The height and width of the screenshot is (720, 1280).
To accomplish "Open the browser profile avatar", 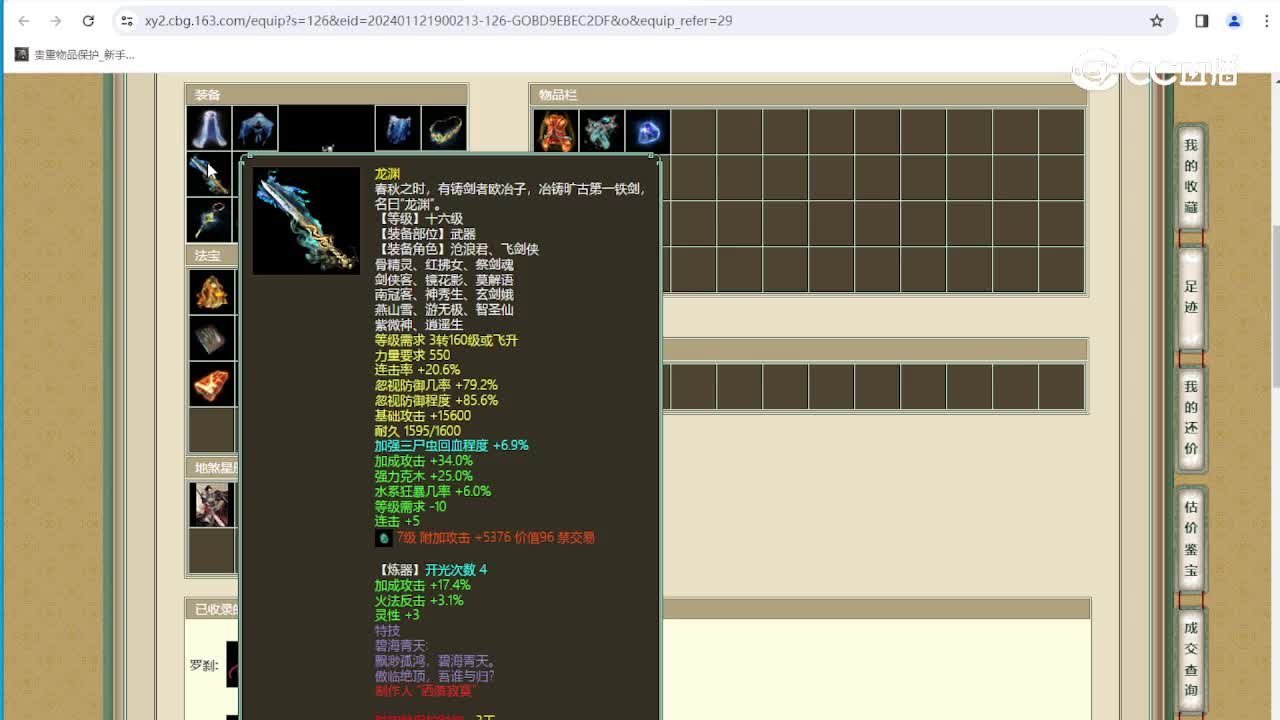I will [x=1234, y=20].
